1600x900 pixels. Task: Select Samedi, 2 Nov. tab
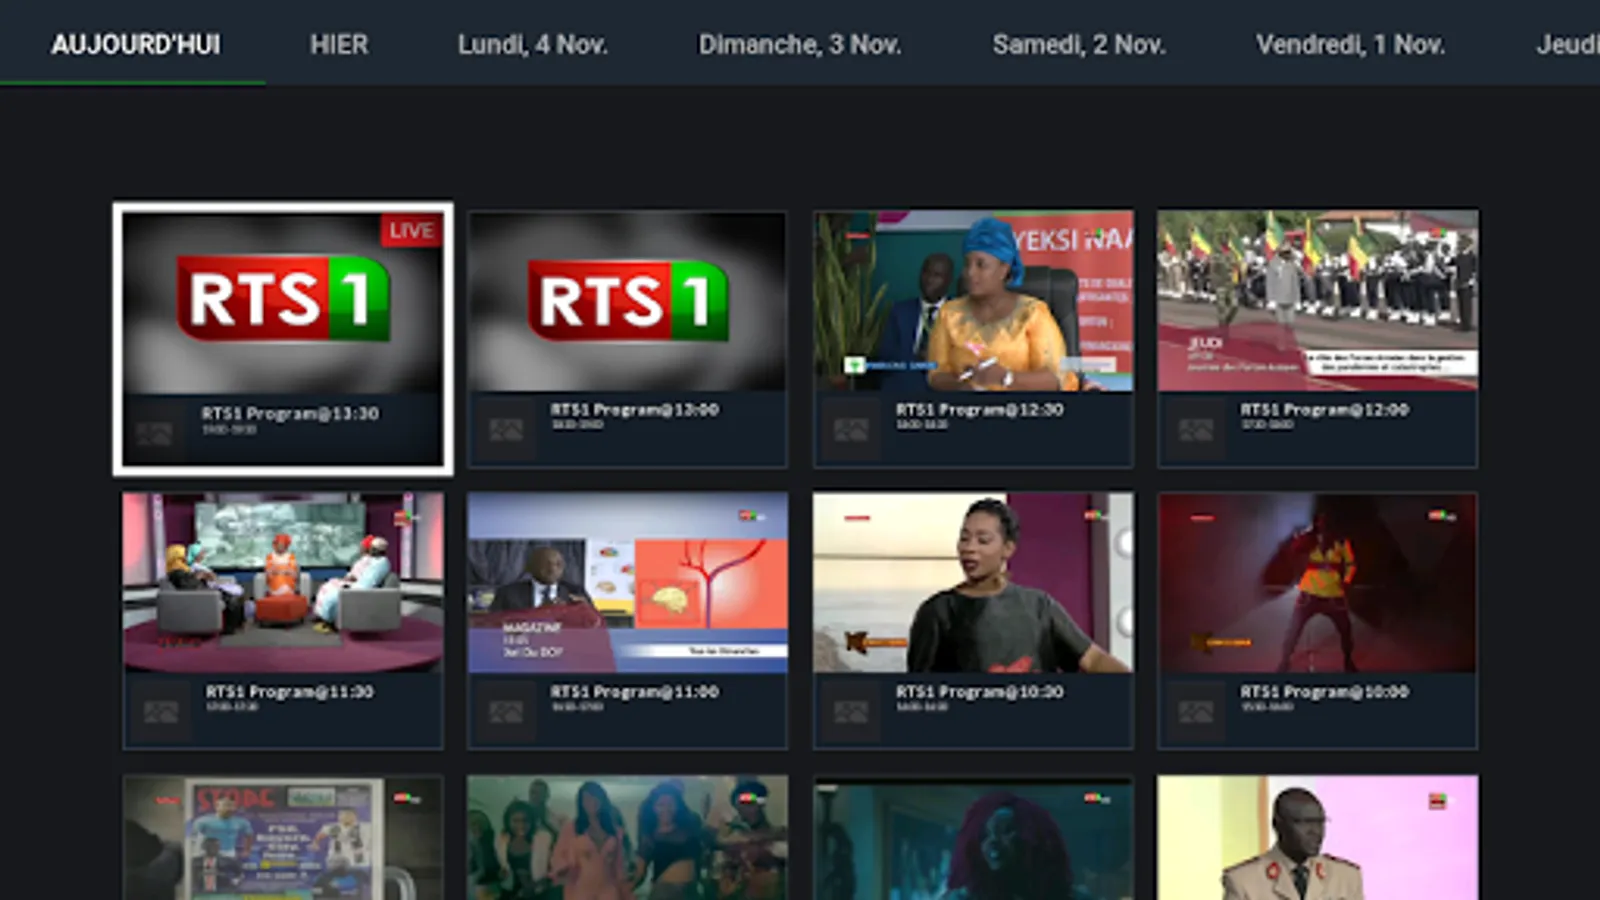pos(1079,44)
